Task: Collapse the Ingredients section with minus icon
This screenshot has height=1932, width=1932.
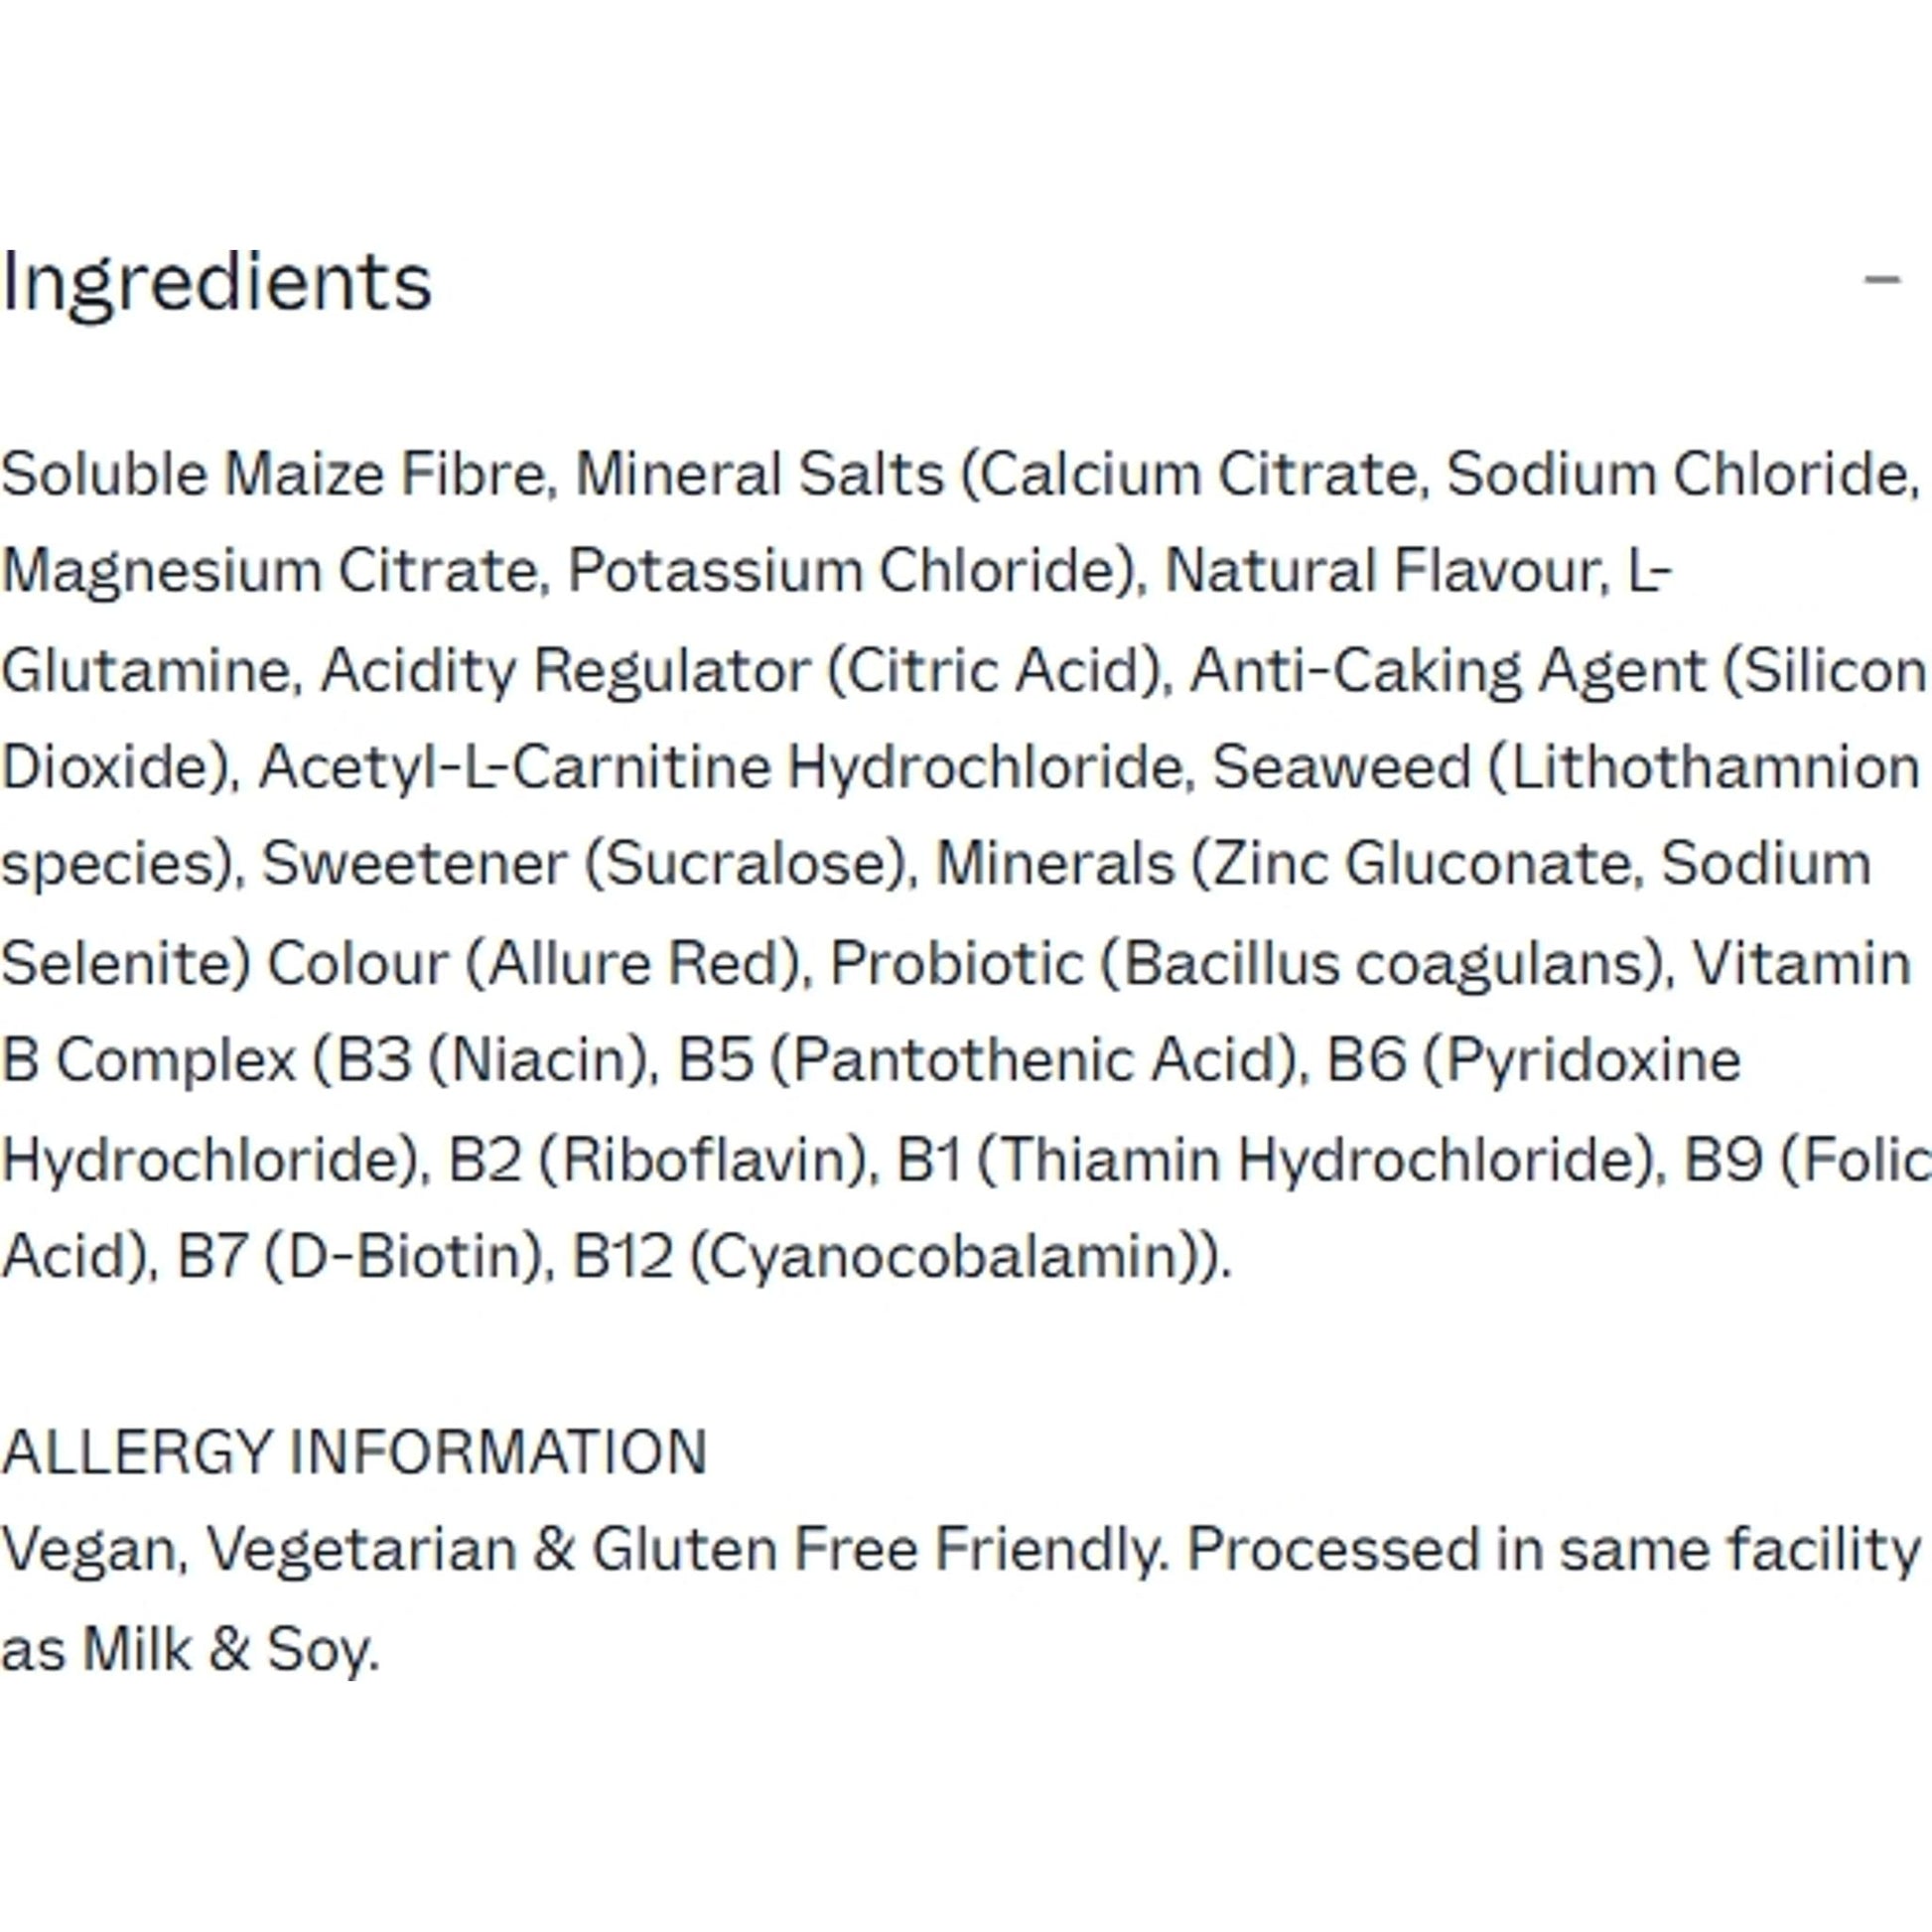Action: click(x=1881, y=279)
